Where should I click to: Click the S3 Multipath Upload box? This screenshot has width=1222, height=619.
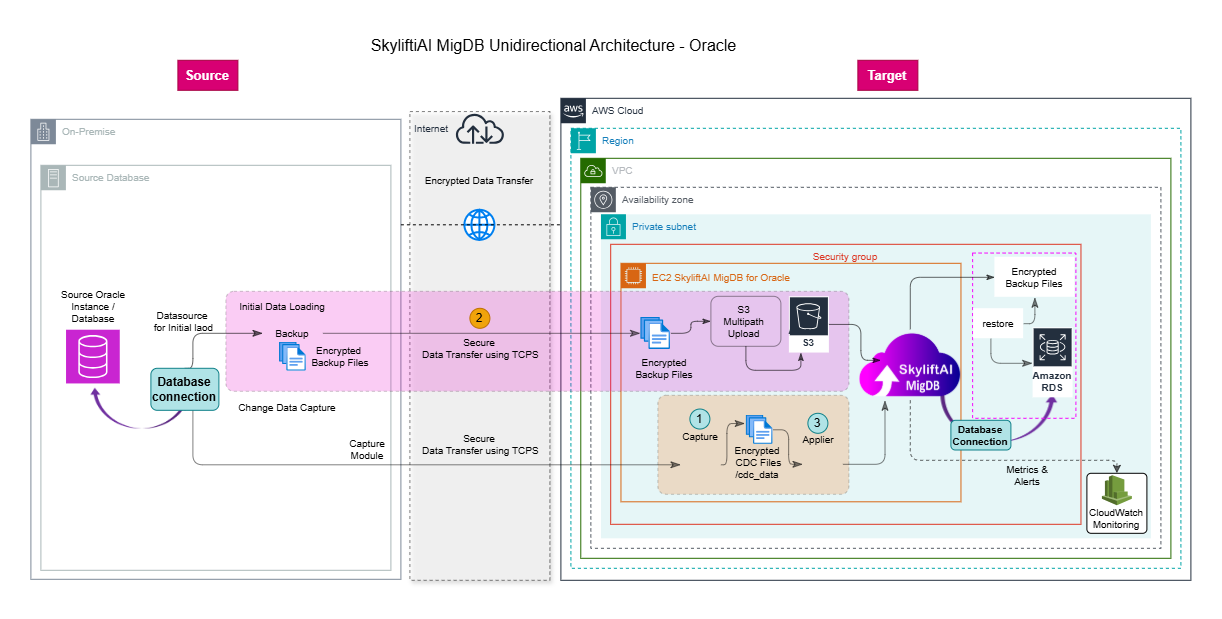click(744, 322)
